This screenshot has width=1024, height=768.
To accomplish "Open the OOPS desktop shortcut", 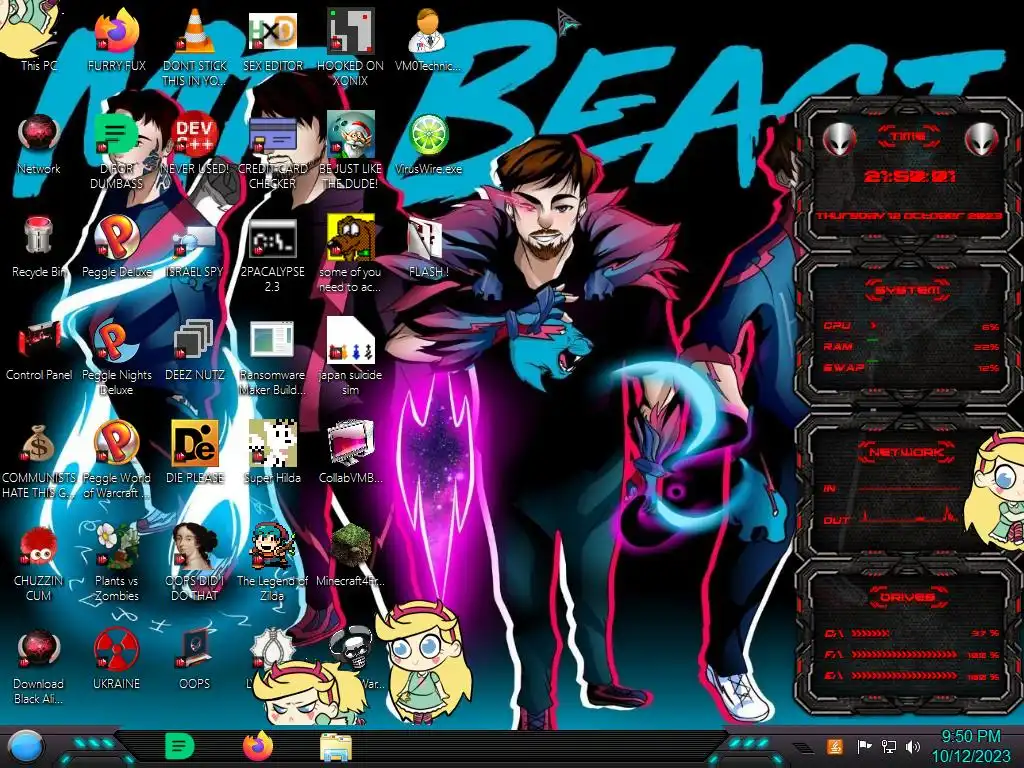I will [x=194, y=649].
